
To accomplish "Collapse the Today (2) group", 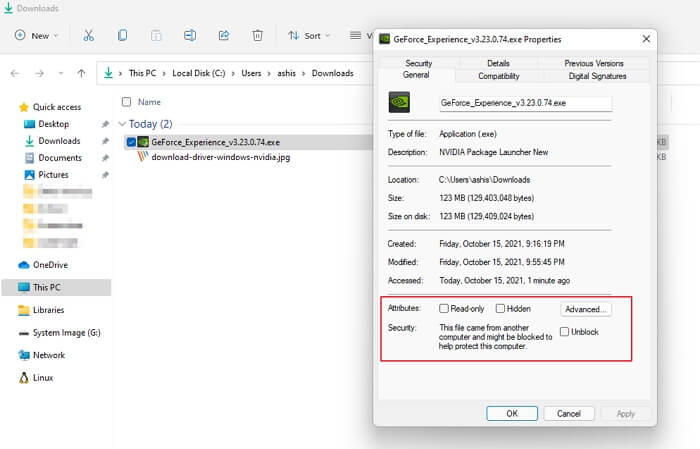I will click(122, 124).
